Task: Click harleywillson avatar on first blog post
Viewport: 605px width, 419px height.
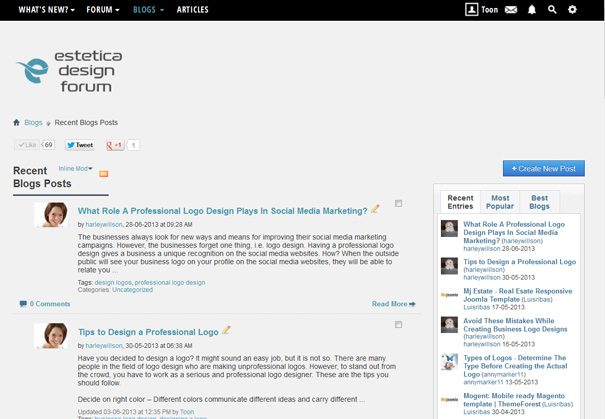Action: [51, 215]
